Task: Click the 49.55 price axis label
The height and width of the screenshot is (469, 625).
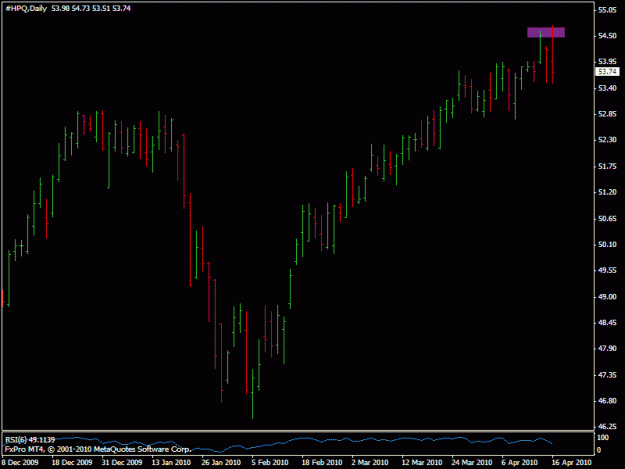Action: [607, 271]
